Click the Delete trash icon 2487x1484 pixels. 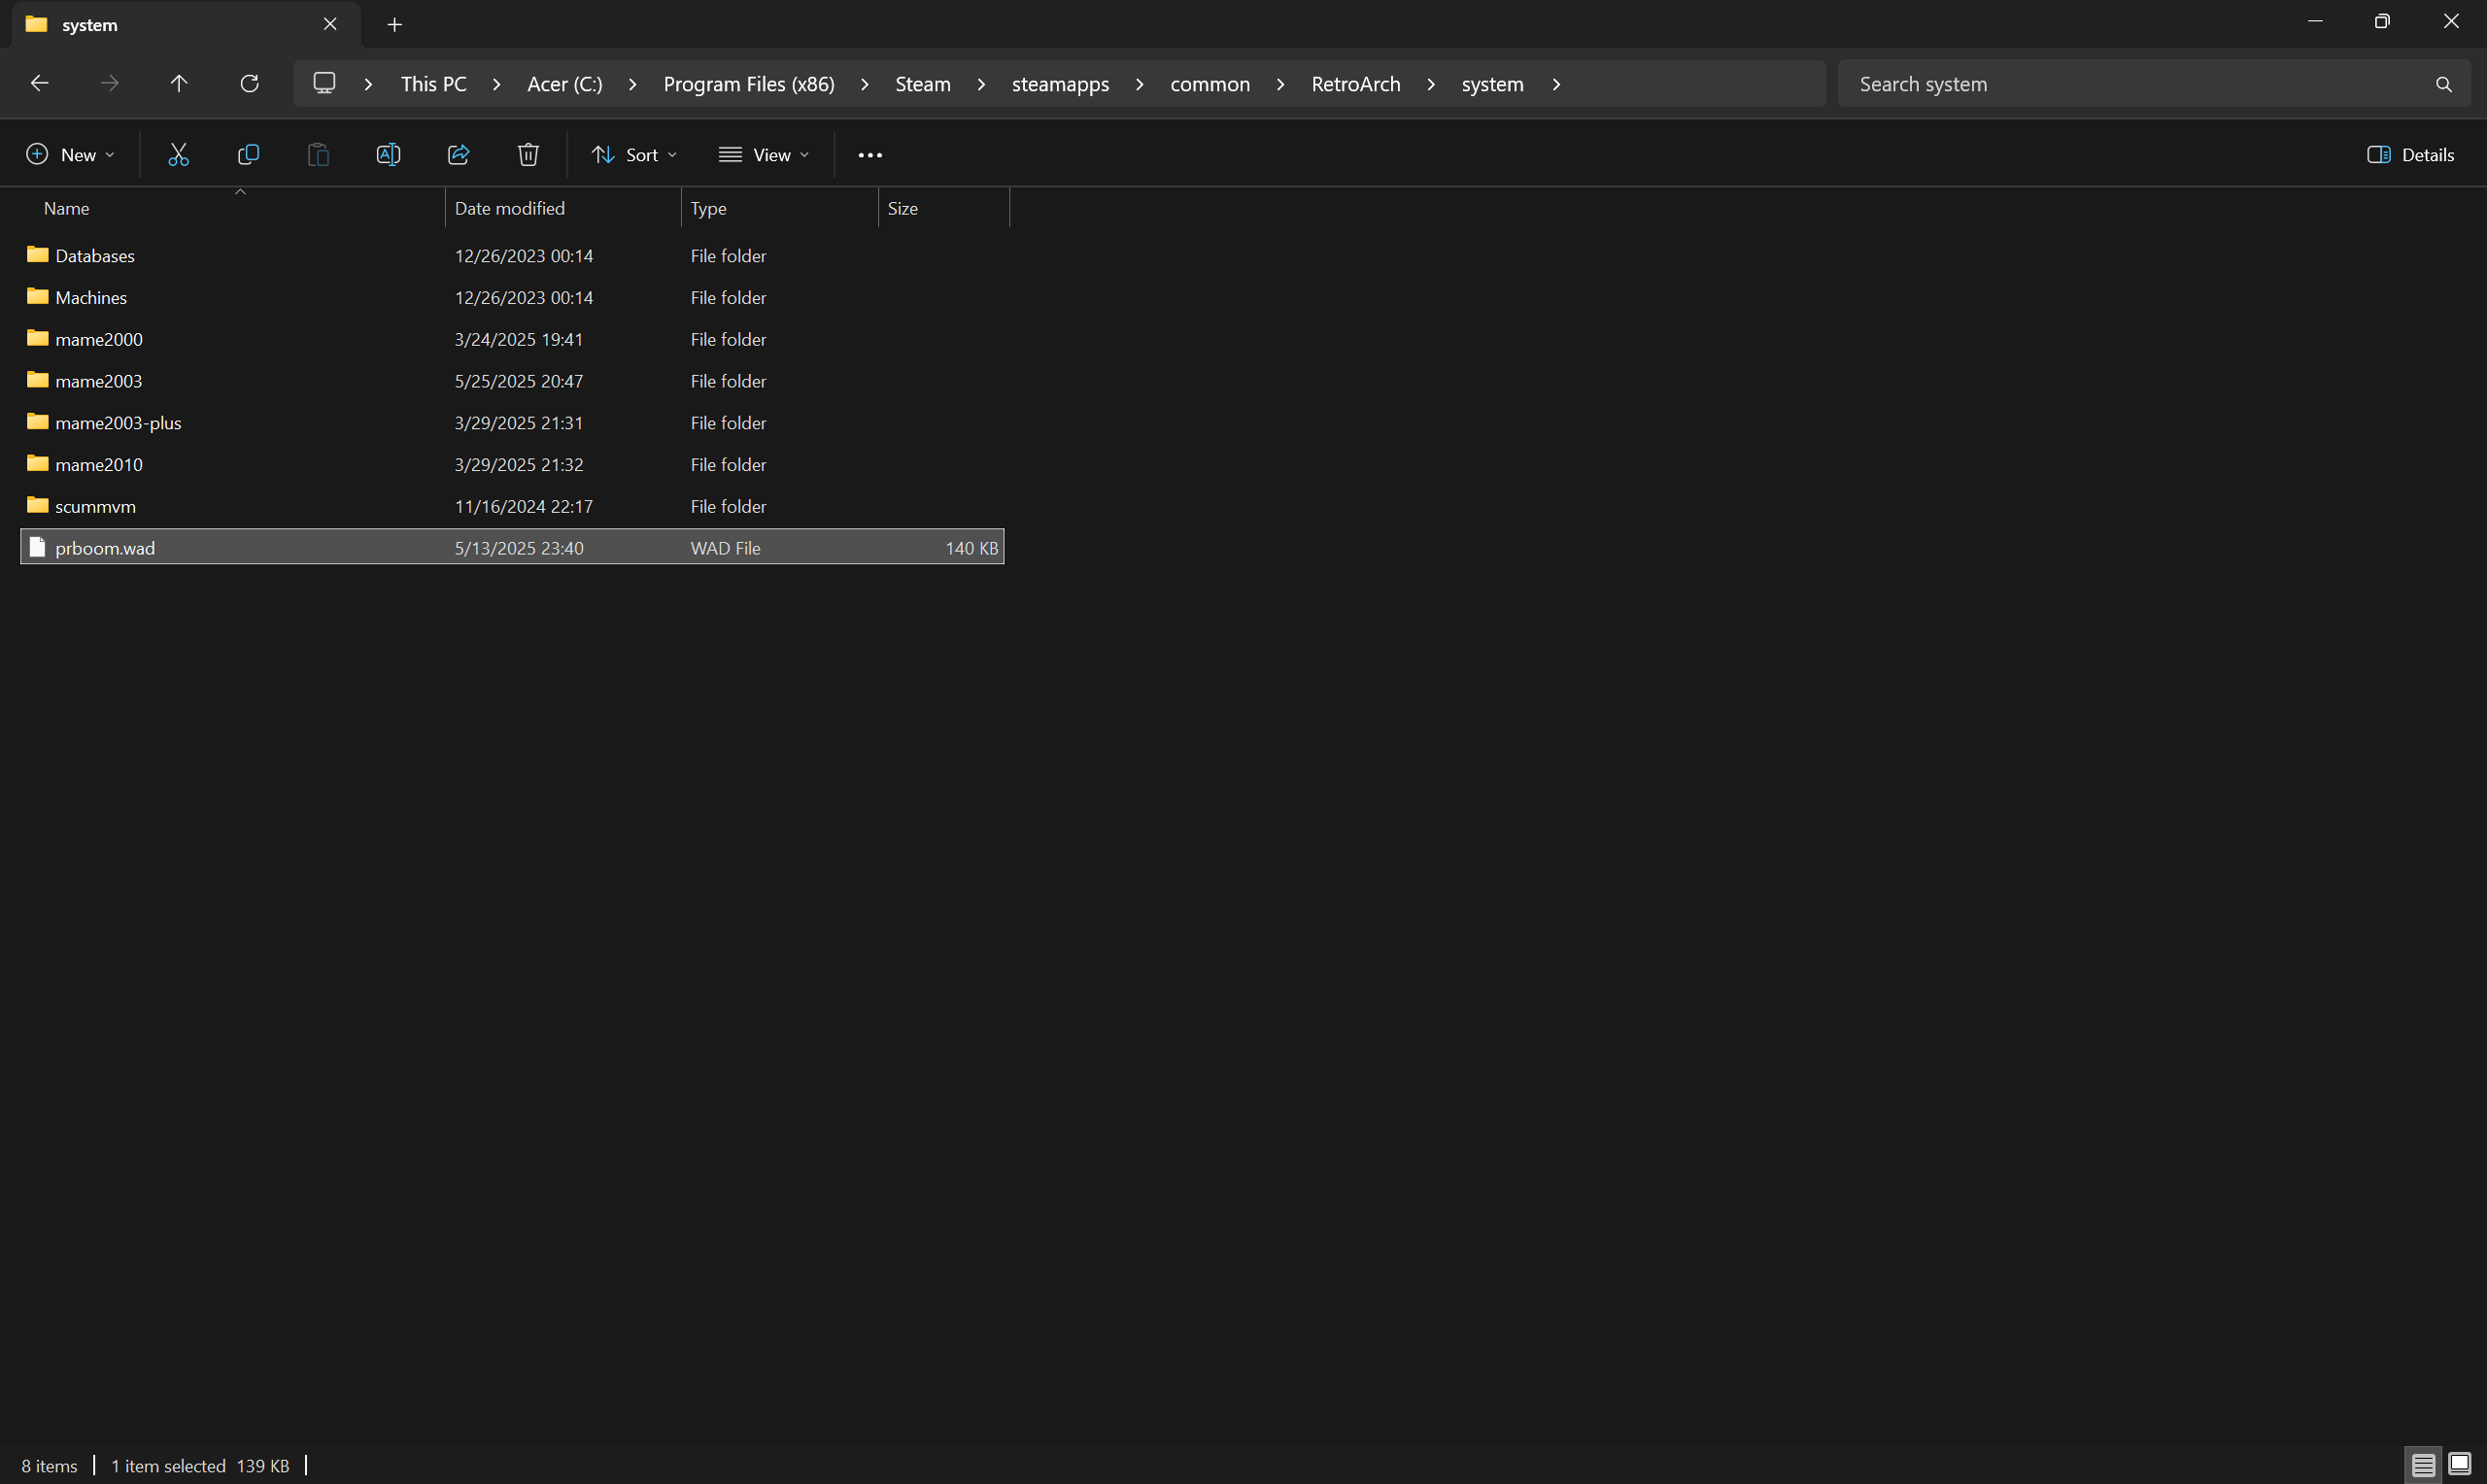(528, 154)
